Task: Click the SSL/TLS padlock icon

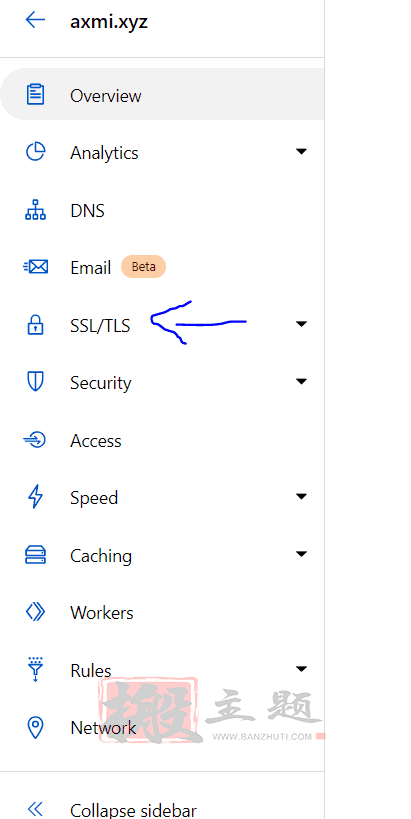Action: pyautogui.click(x=35, y=324)
